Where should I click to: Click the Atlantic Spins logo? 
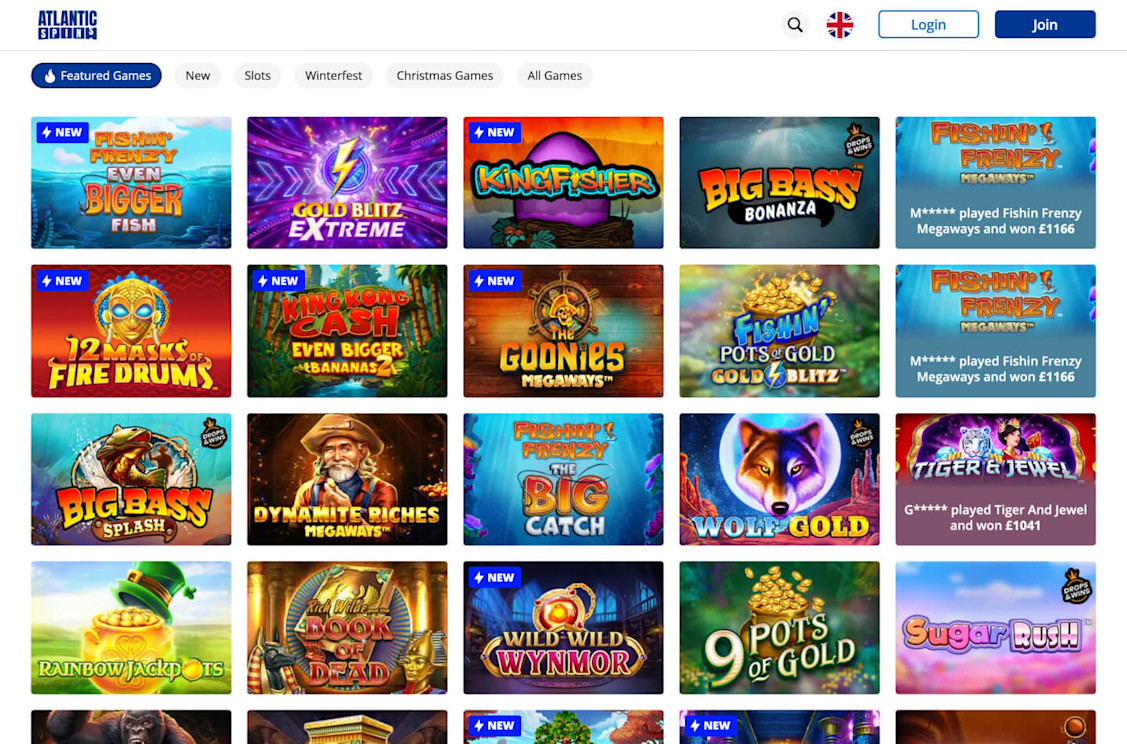tap(68, 24)
